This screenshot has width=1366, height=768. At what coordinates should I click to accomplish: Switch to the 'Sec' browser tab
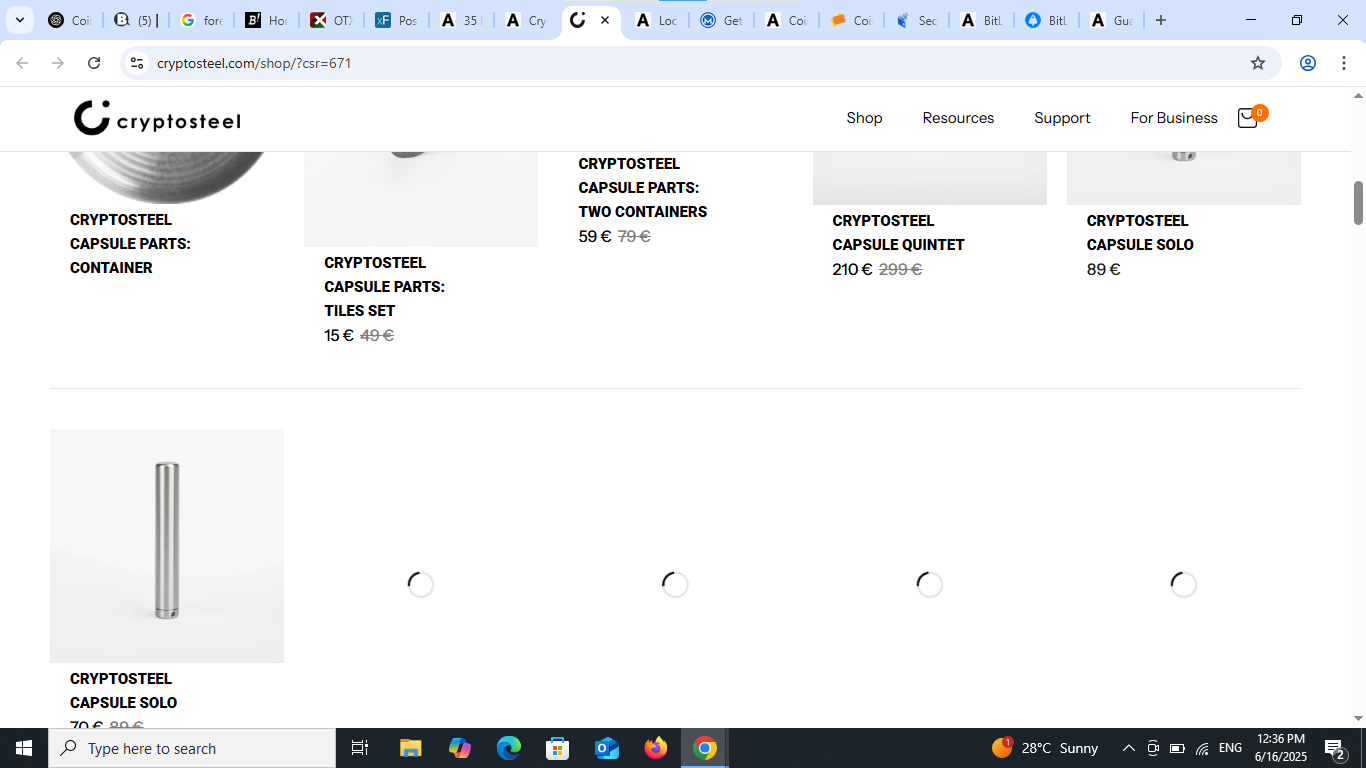tap(916, 20)
